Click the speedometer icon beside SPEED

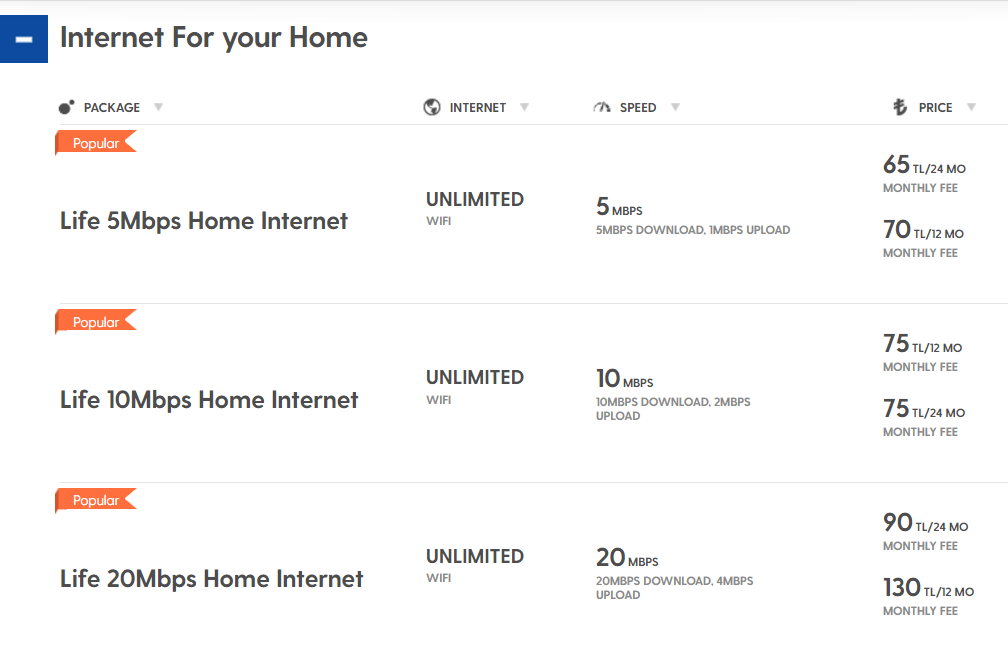point(602,107)
